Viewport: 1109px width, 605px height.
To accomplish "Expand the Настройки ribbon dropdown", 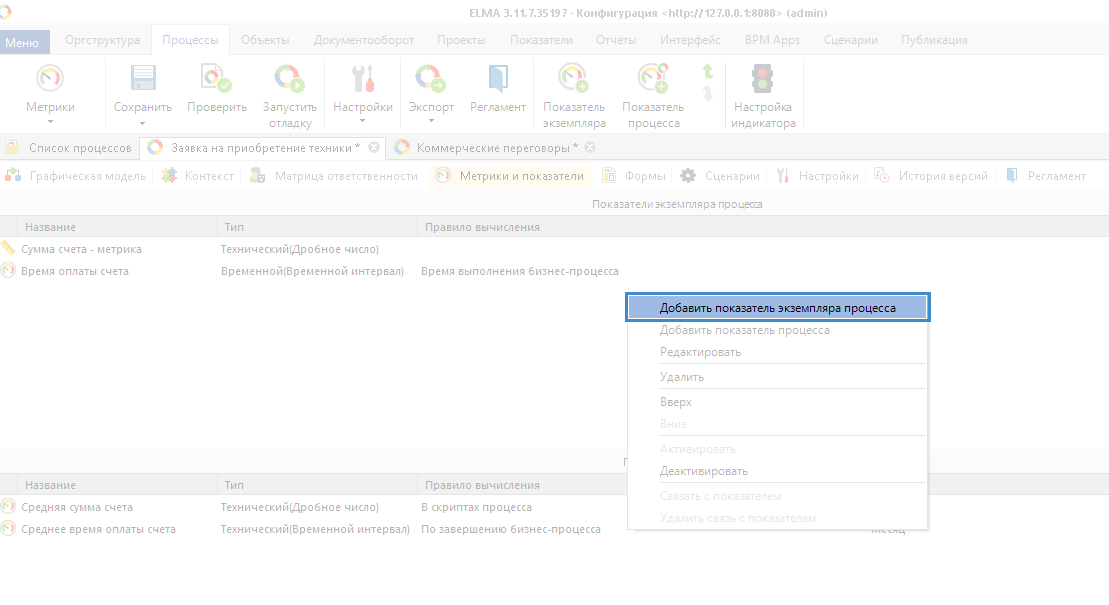I will tap(362, 122).
